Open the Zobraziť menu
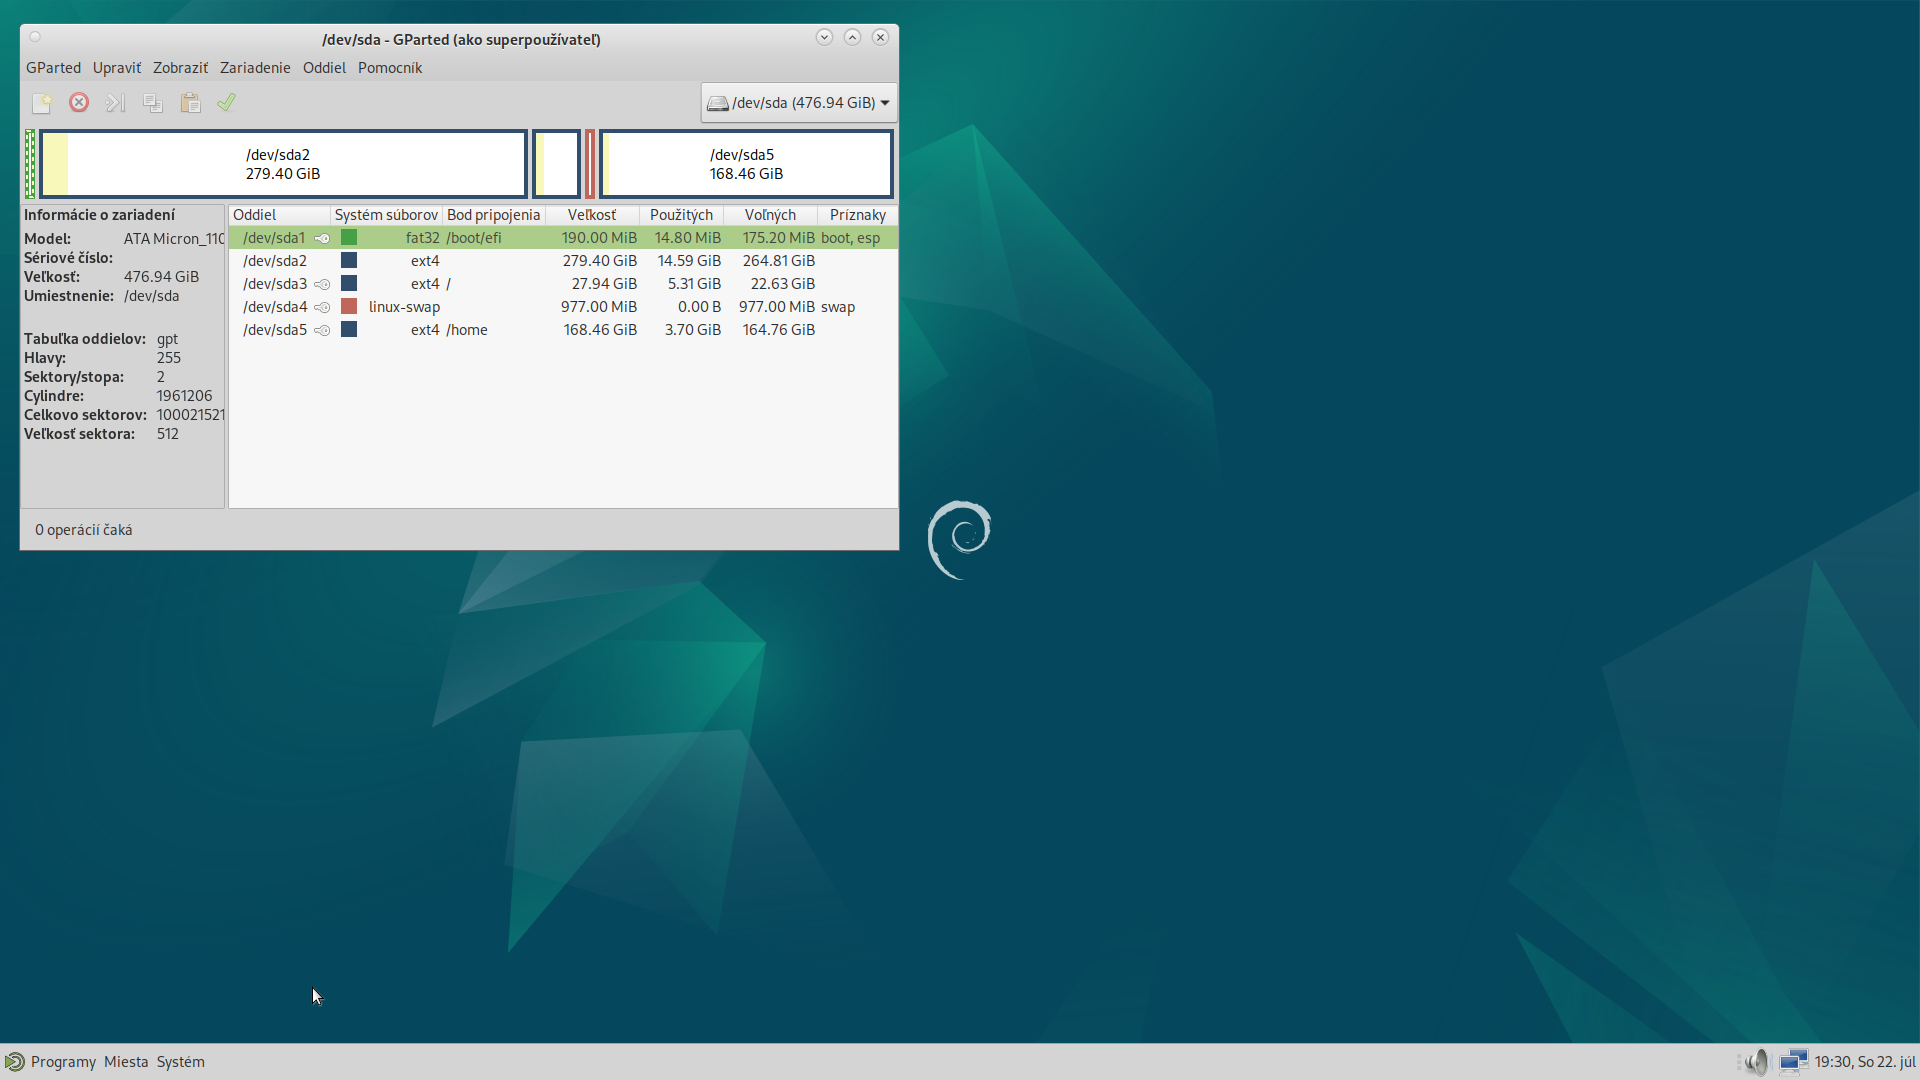The image size is (1920, 1080). (x=180, y=68)
